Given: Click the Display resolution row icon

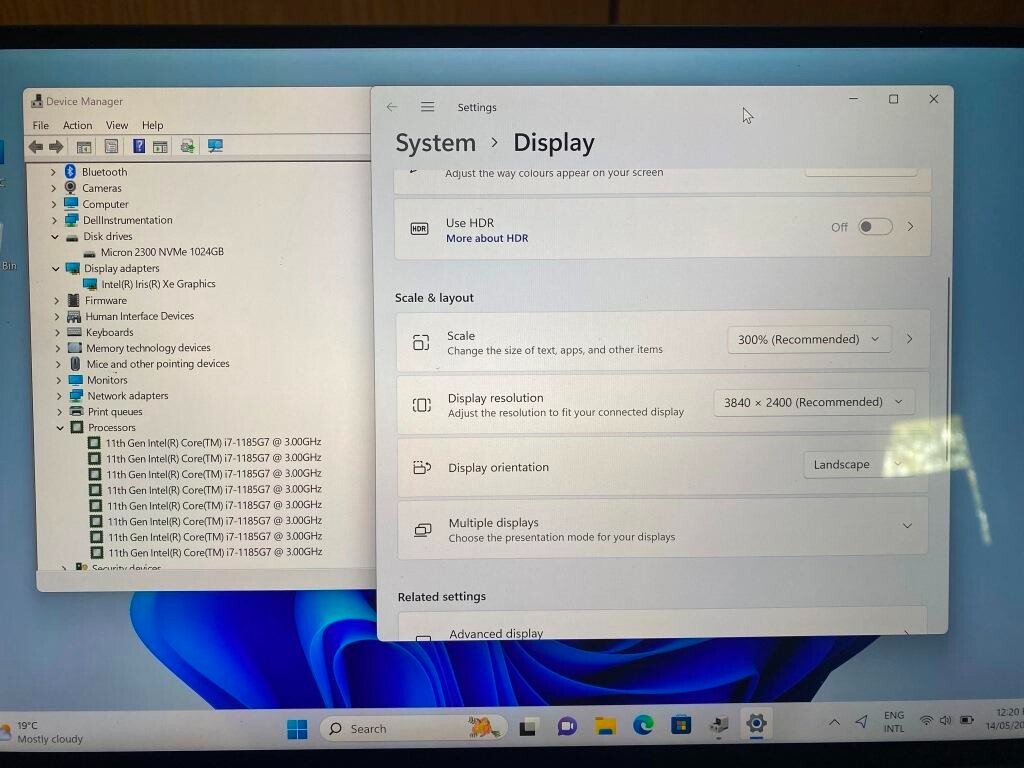Looking at the screenshot, I should [x=422, y=405].
